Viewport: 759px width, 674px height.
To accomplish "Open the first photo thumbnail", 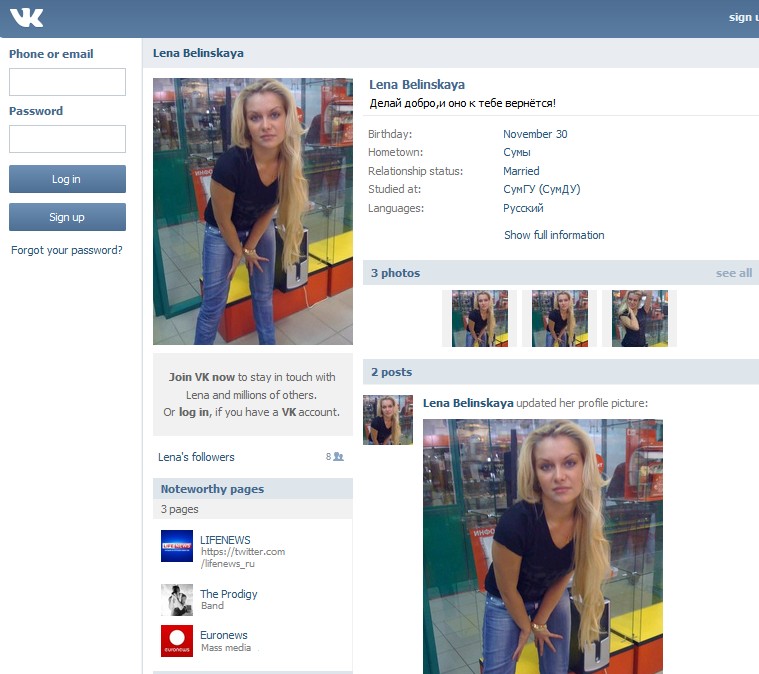I will [x=480, y=318].
